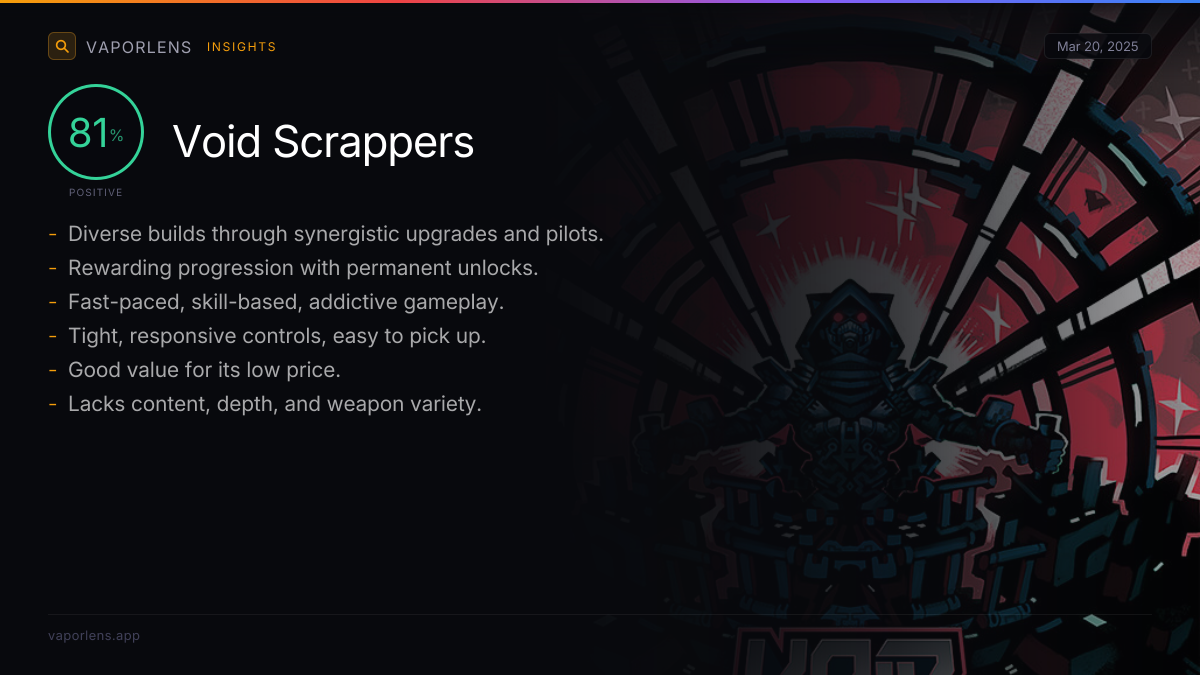
Task: Click the VaporLens magnifier logo icon
Action: pyautogui.click(x=62, y=46)
